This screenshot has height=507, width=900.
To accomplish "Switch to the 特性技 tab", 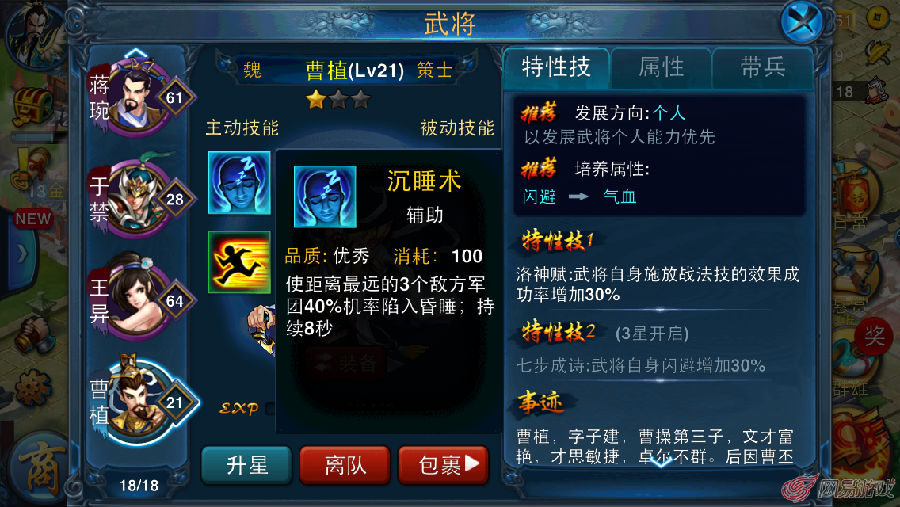I will click(x=556, y=68).
